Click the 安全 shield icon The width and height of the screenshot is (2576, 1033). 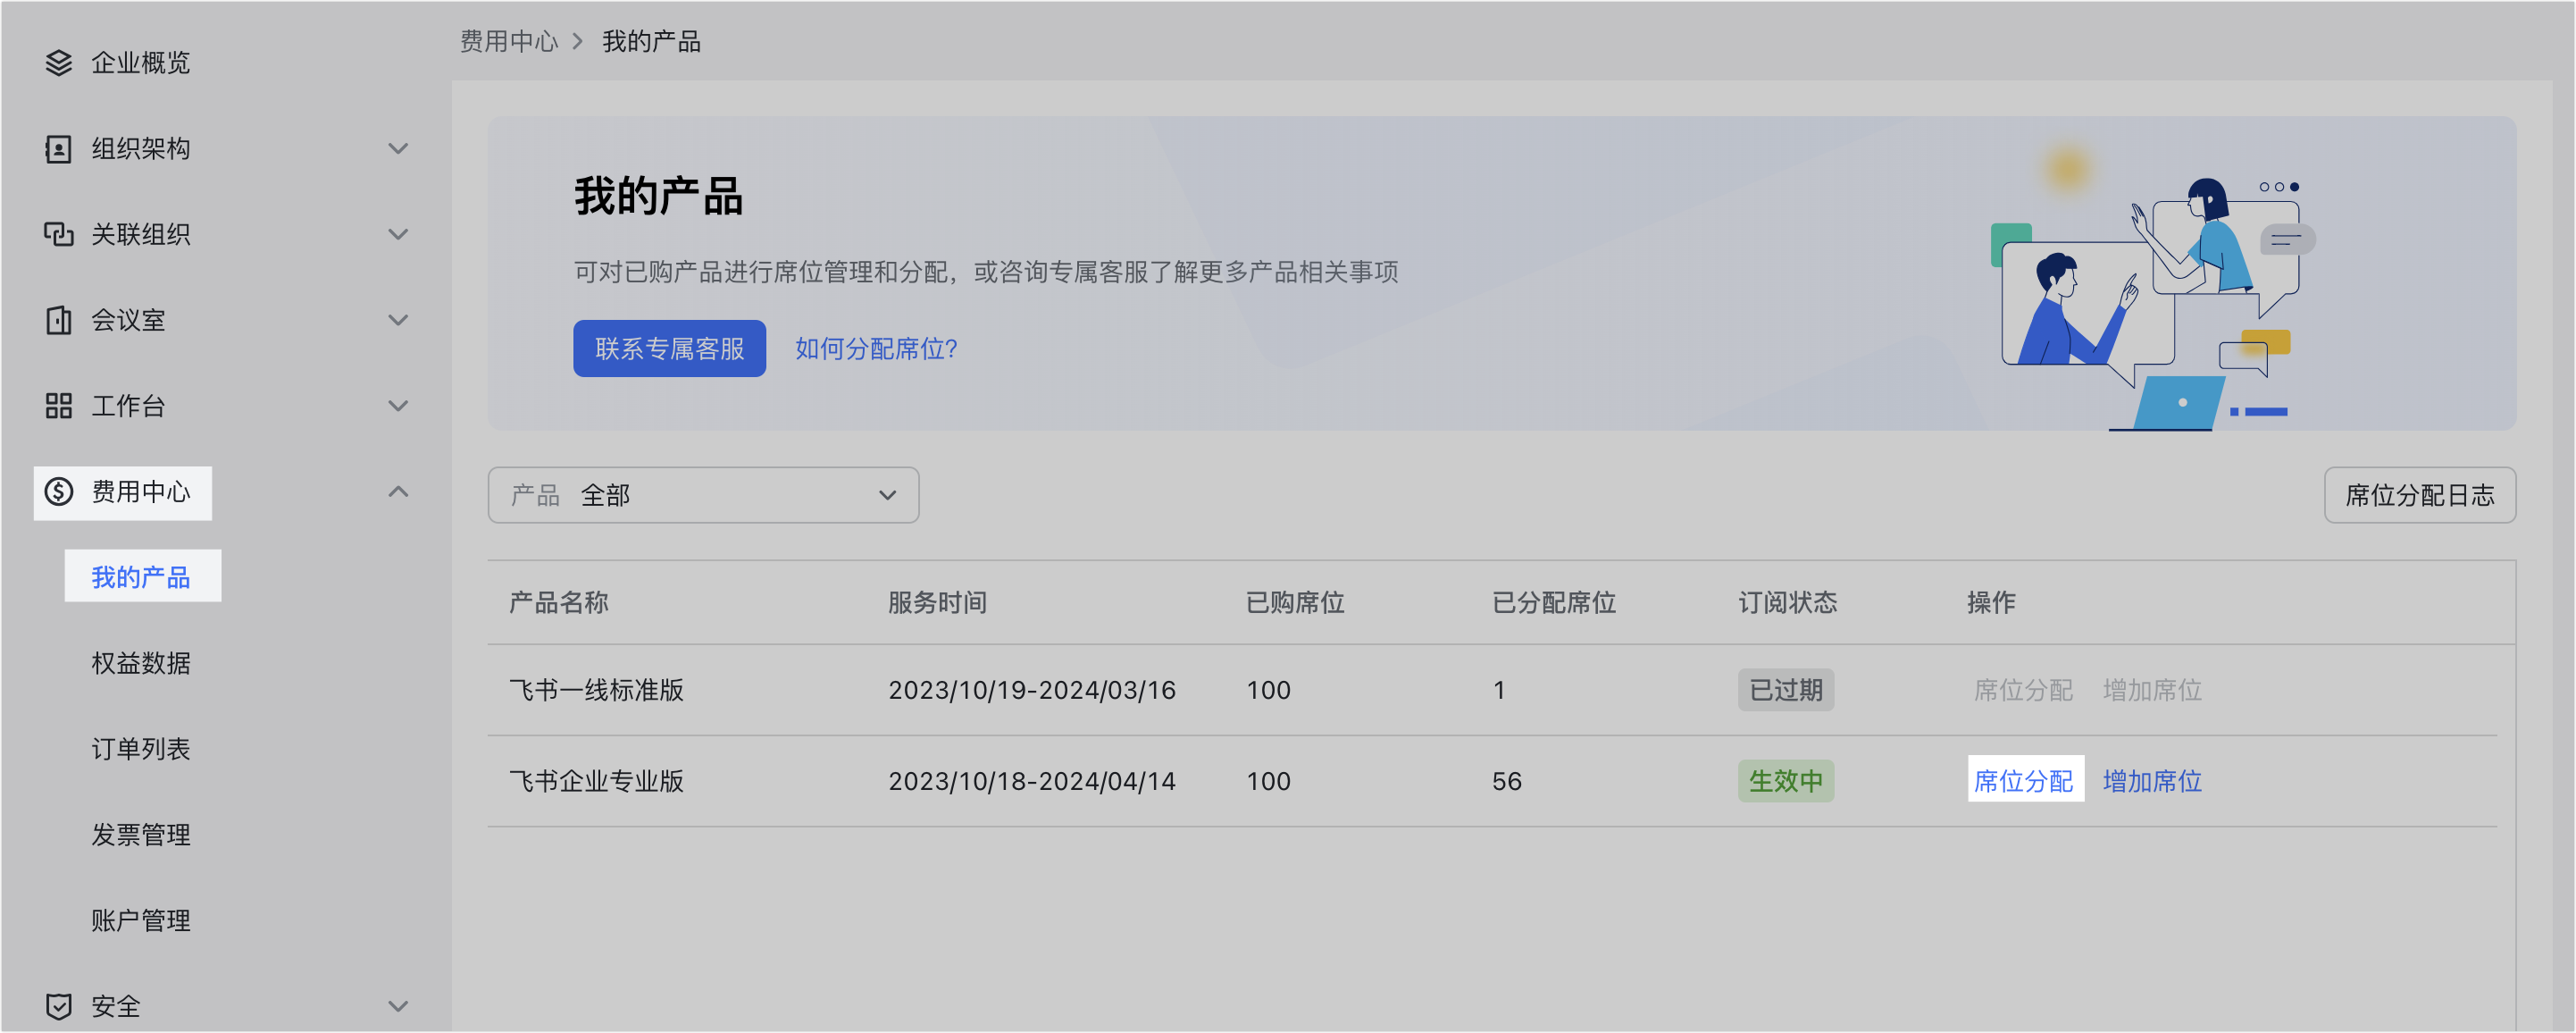coord(59,1006)
